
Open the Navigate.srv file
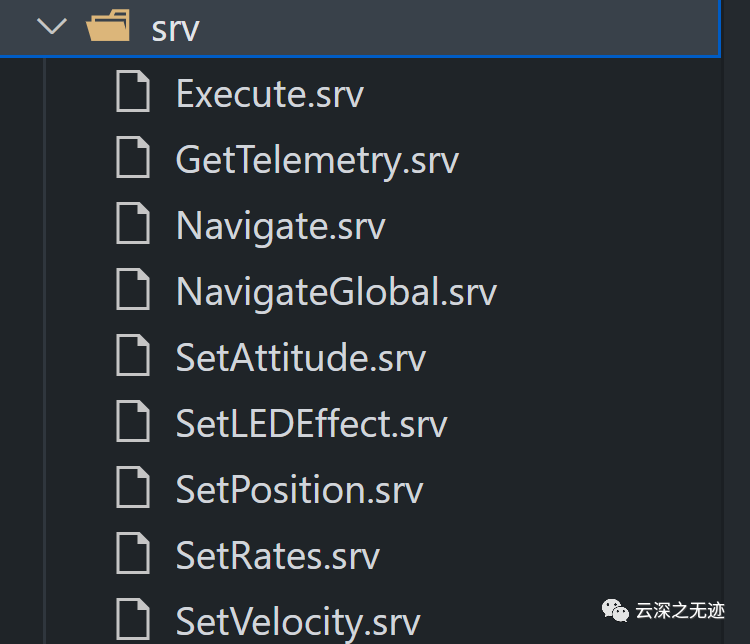[280, 226]
